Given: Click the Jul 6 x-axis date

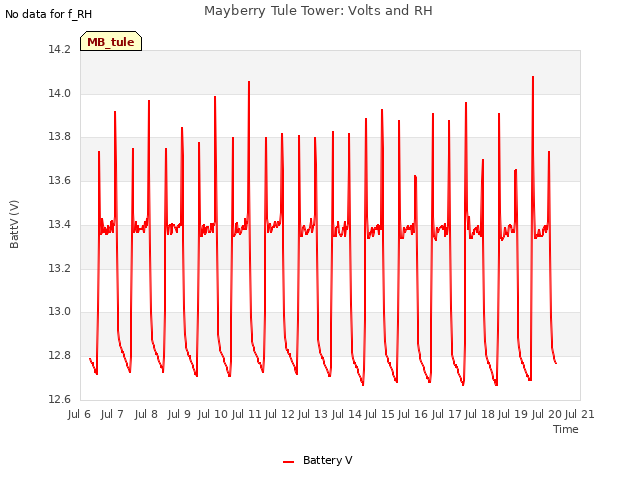Looking at the screenshot, I should [79, 414].
